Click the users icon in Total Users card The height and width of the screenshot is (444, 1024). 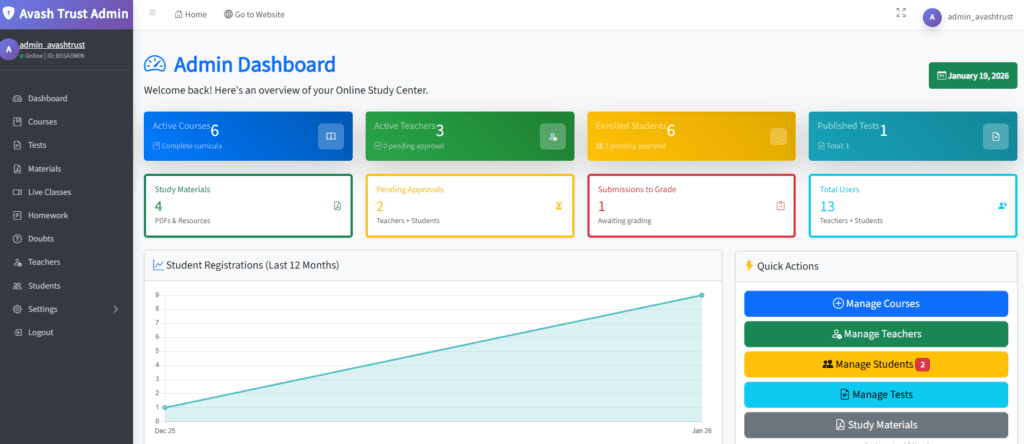click(1002, 206)
